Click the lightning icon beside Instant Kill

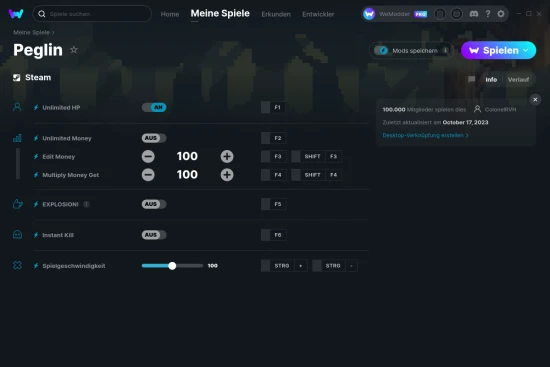[x=36, y=235]
